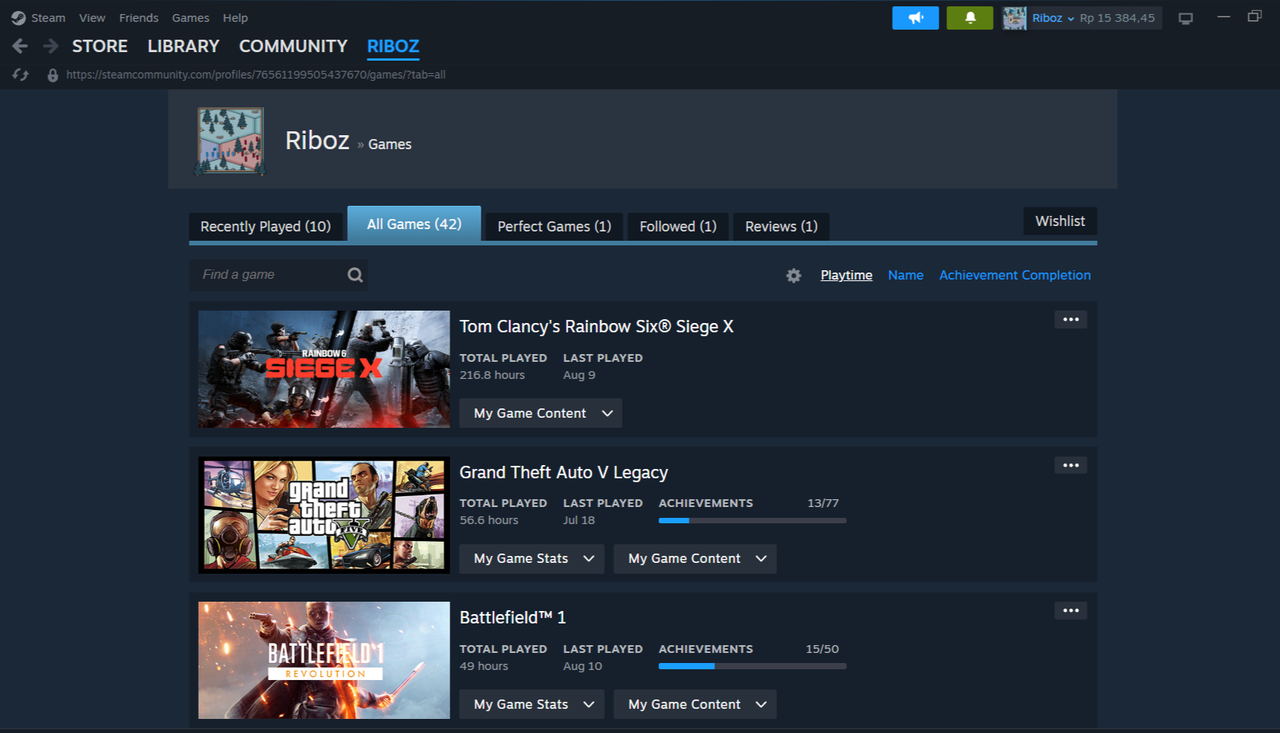1280x733 pixels.
Task: Click the Riboz profile name in header
Action: tap(317, 140)
